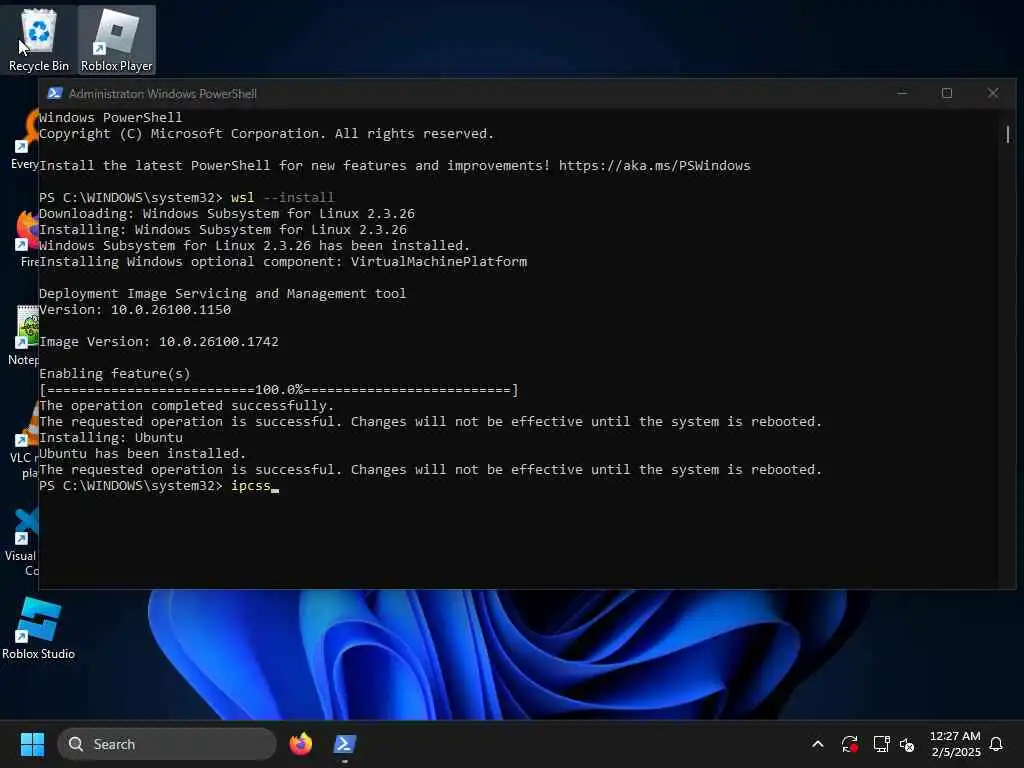Select the Everything desktop shortcut
This screenshot has width=1024, height=768.
tap(26, 138)
